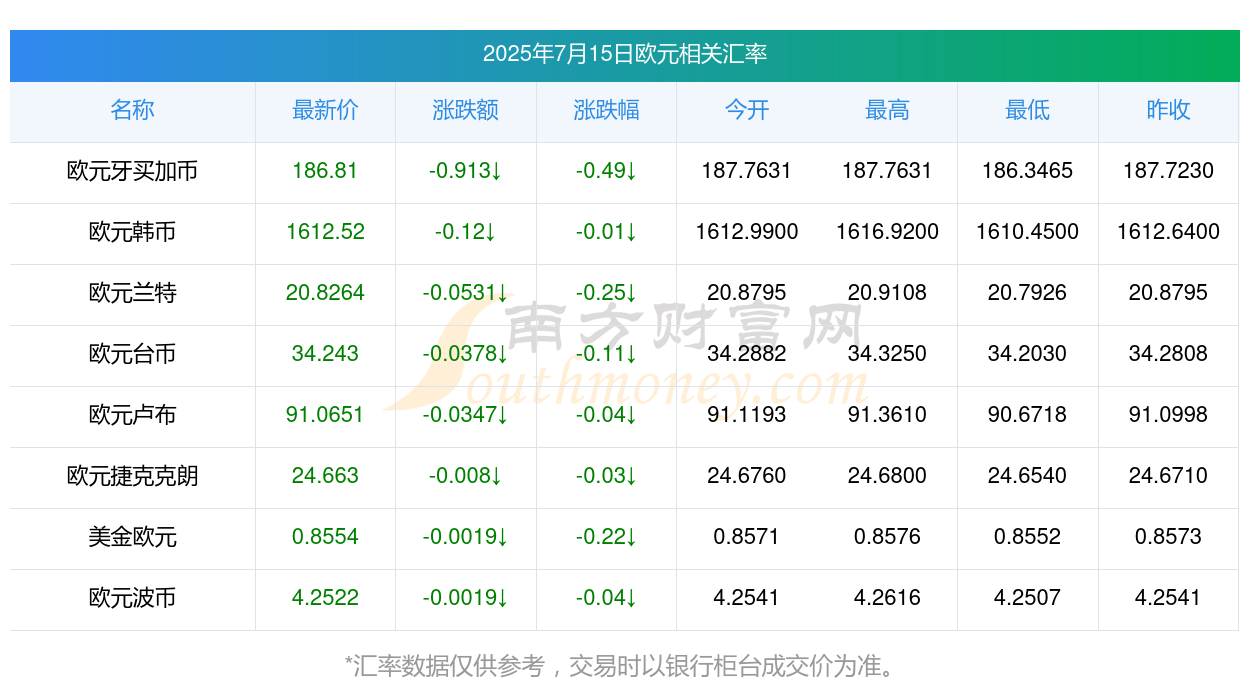Screen dimensions: 1250x698
Task: Click the 欧元韩币 opening price 1612.9900
Action: click(747, 232)
